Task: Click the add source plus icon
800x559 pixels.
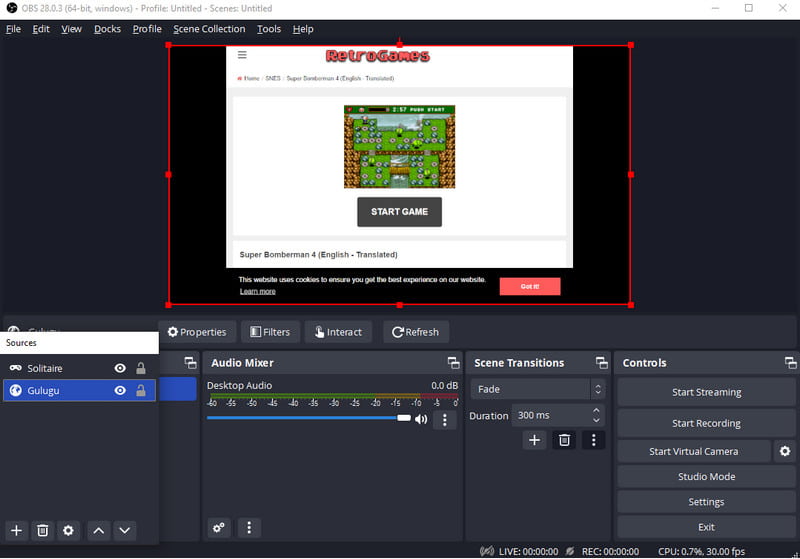Action: click(x=16, y=530)
